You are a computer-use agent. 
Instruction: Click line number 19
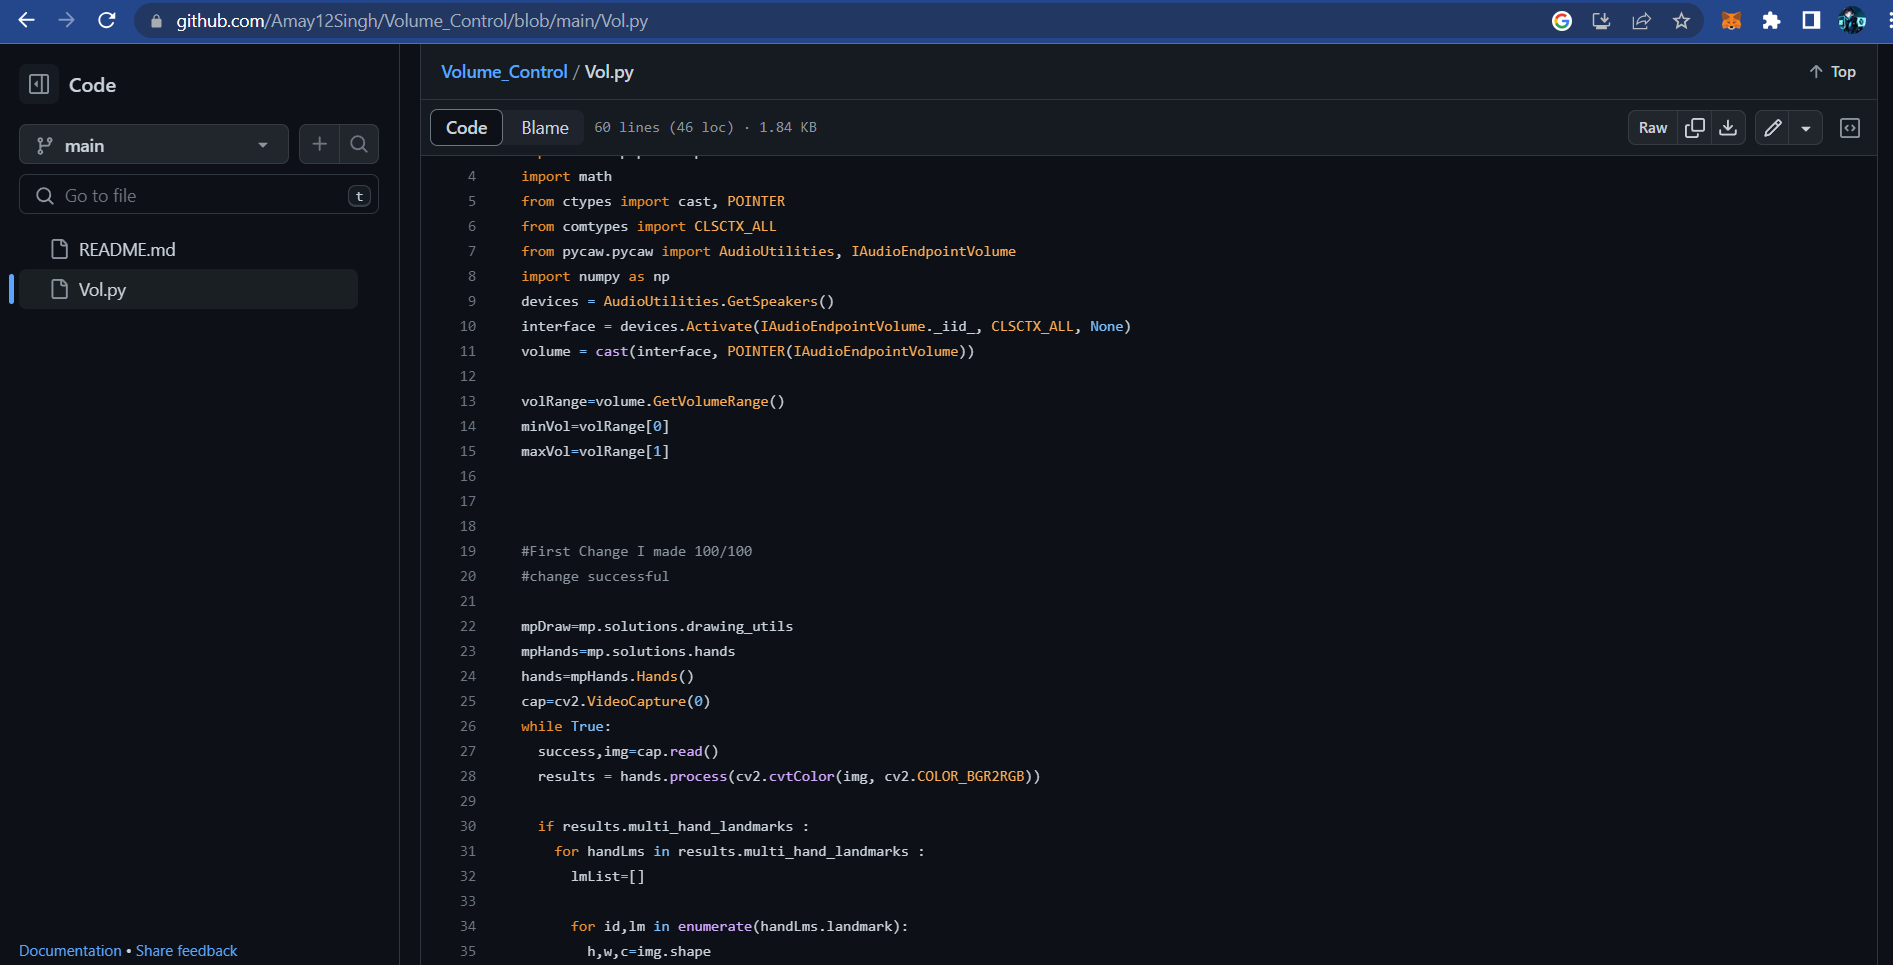pos(468,551)
